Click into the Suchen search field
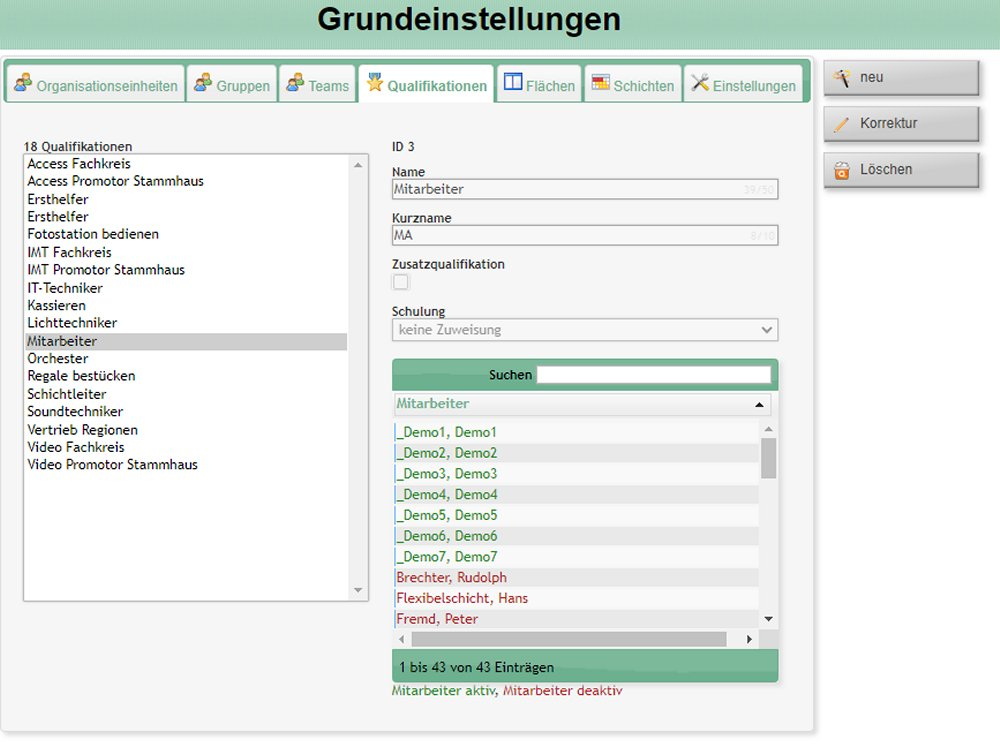Screen dimensions: 1000x755 point(654,375)
